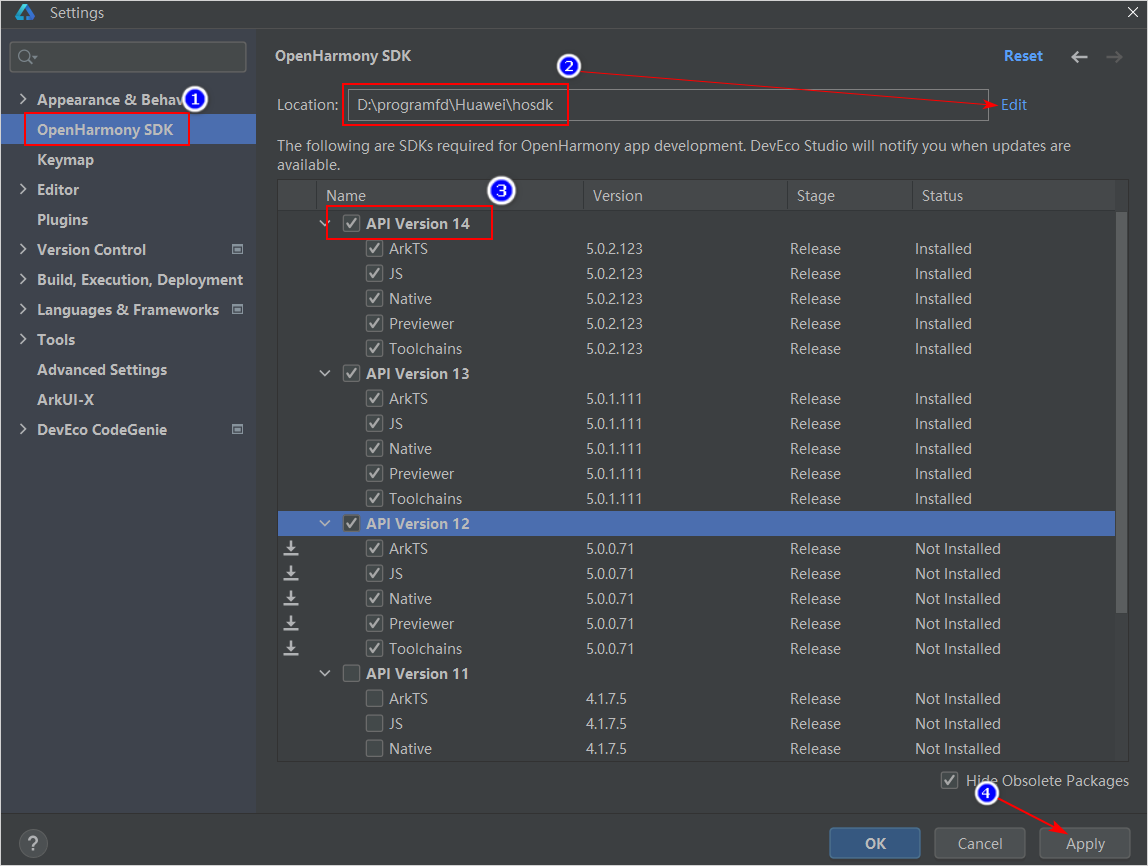
Task: Click the download icon beside Native 5.0.0.71
Action: click(x=291, y=598)
